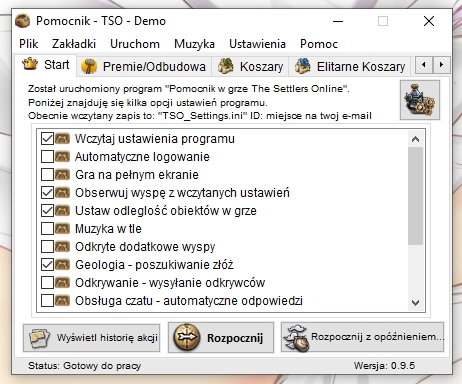Open the Pomoc menu
This screenshot has width=462, height=384.
tap(319, 44)
